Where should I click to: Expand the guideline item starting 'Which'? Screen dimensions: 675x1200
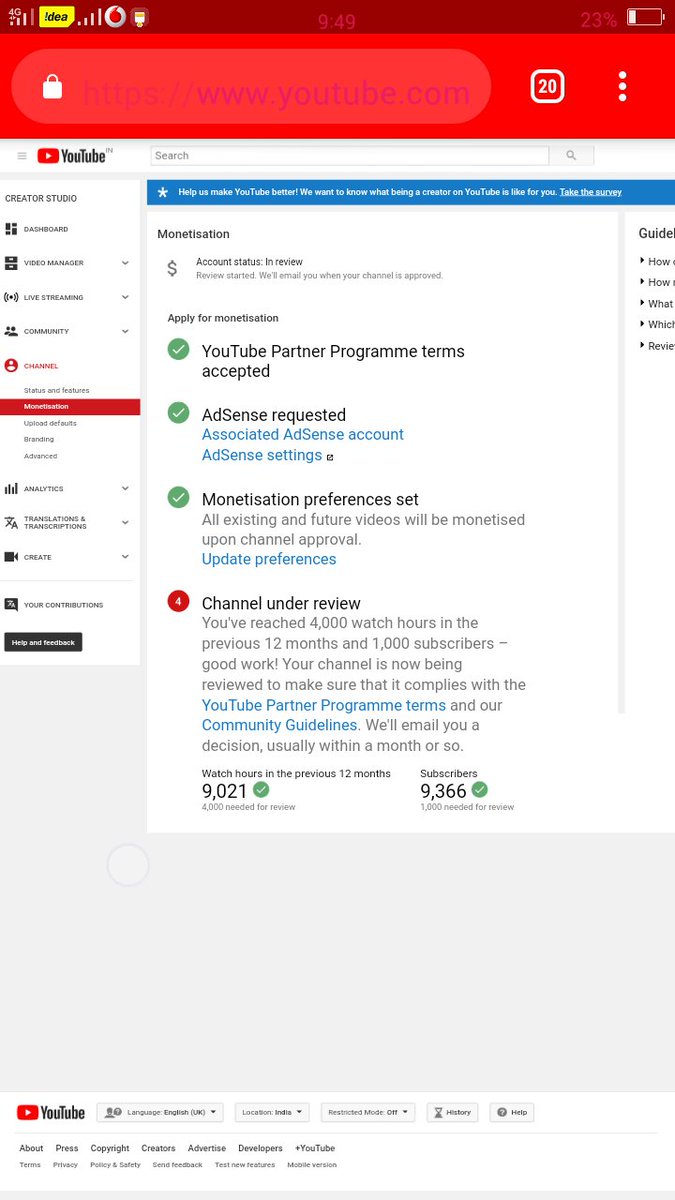pos(657,324)
